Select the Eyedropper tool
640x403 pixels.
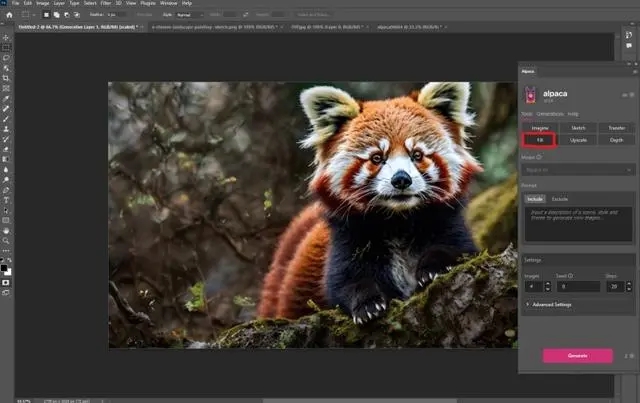[6, 98]
